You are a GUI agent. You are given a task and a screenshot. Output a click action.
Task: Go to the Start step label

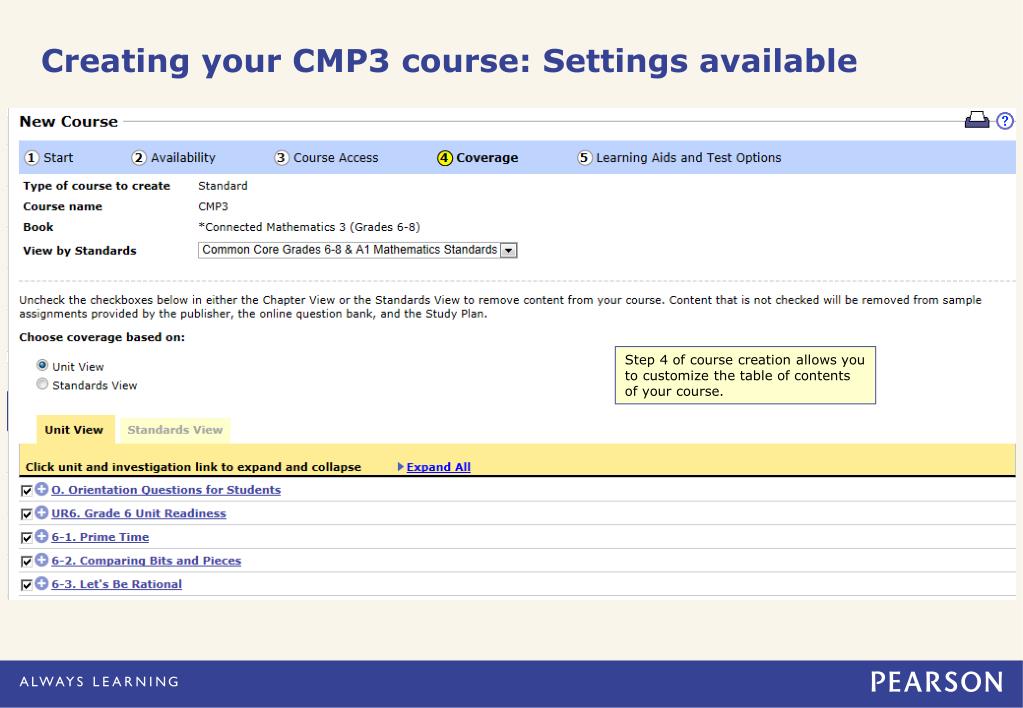[58, 158]
